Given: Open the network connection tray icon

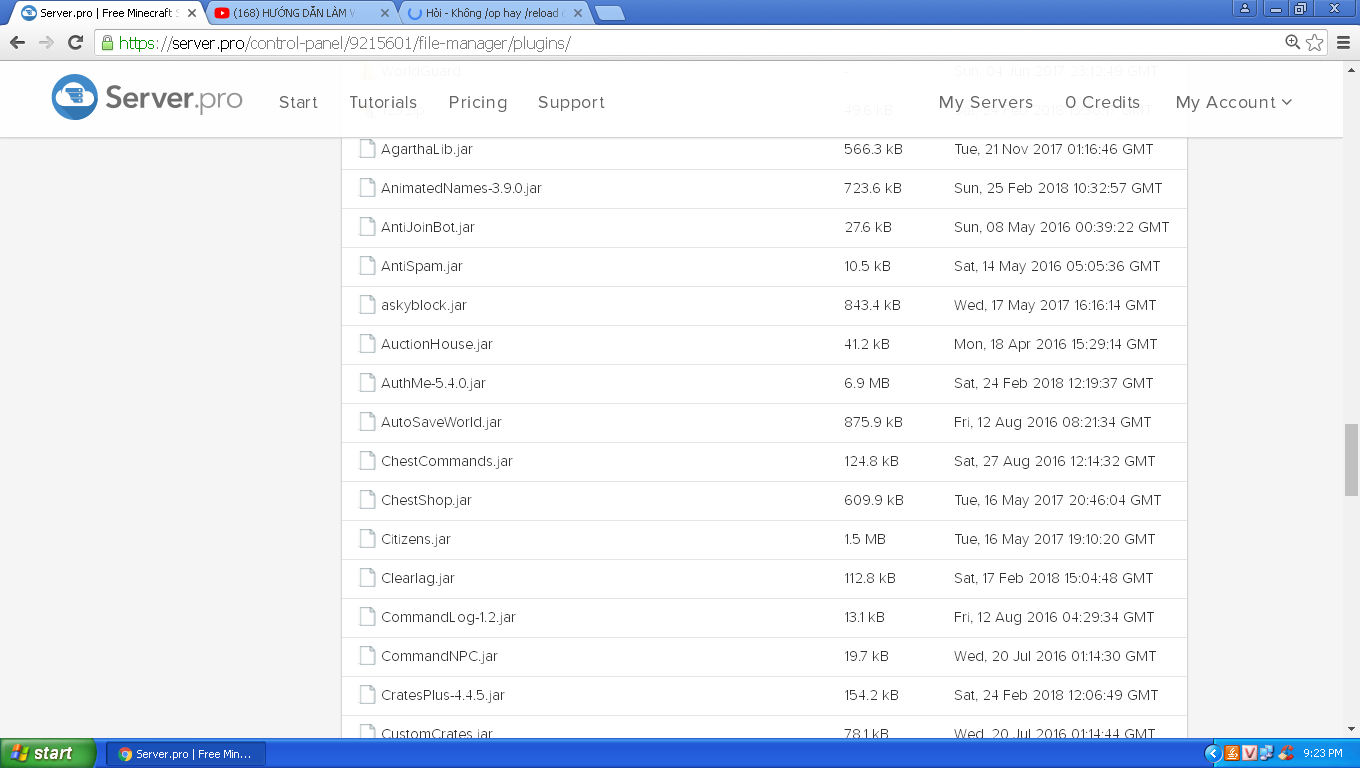Looking at the screenshot, I should coord(1266,753).
